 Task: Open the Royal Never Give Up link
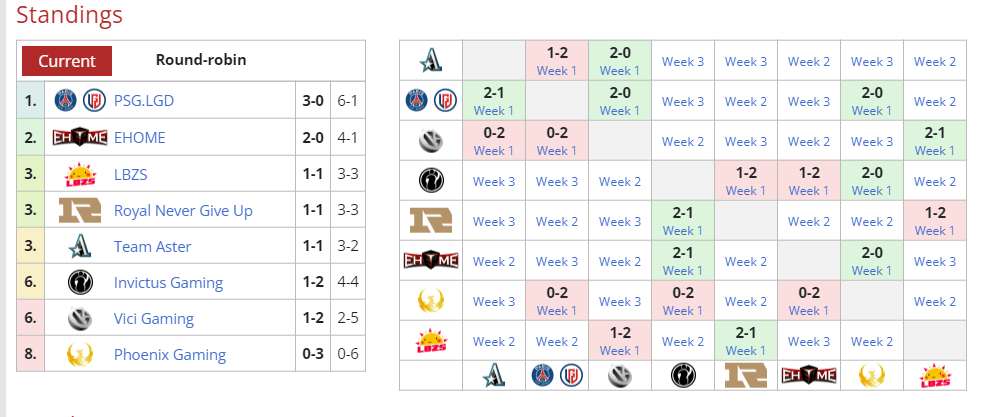tap(183, 210)
